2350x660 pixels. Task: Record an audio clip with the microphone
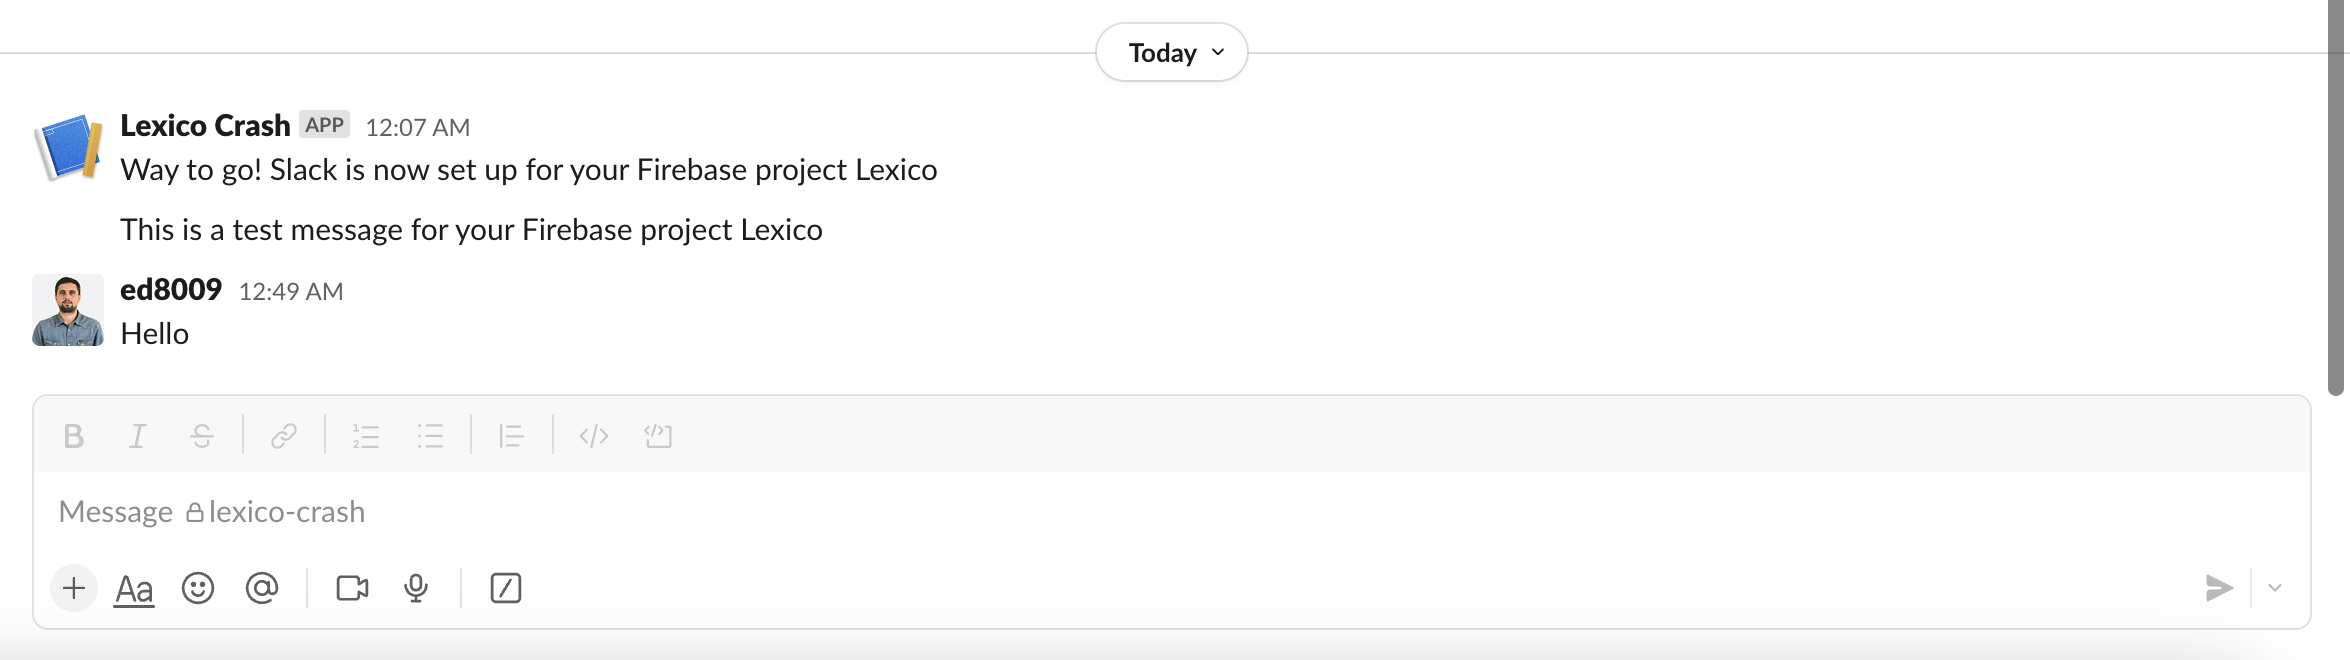[416, 588]
